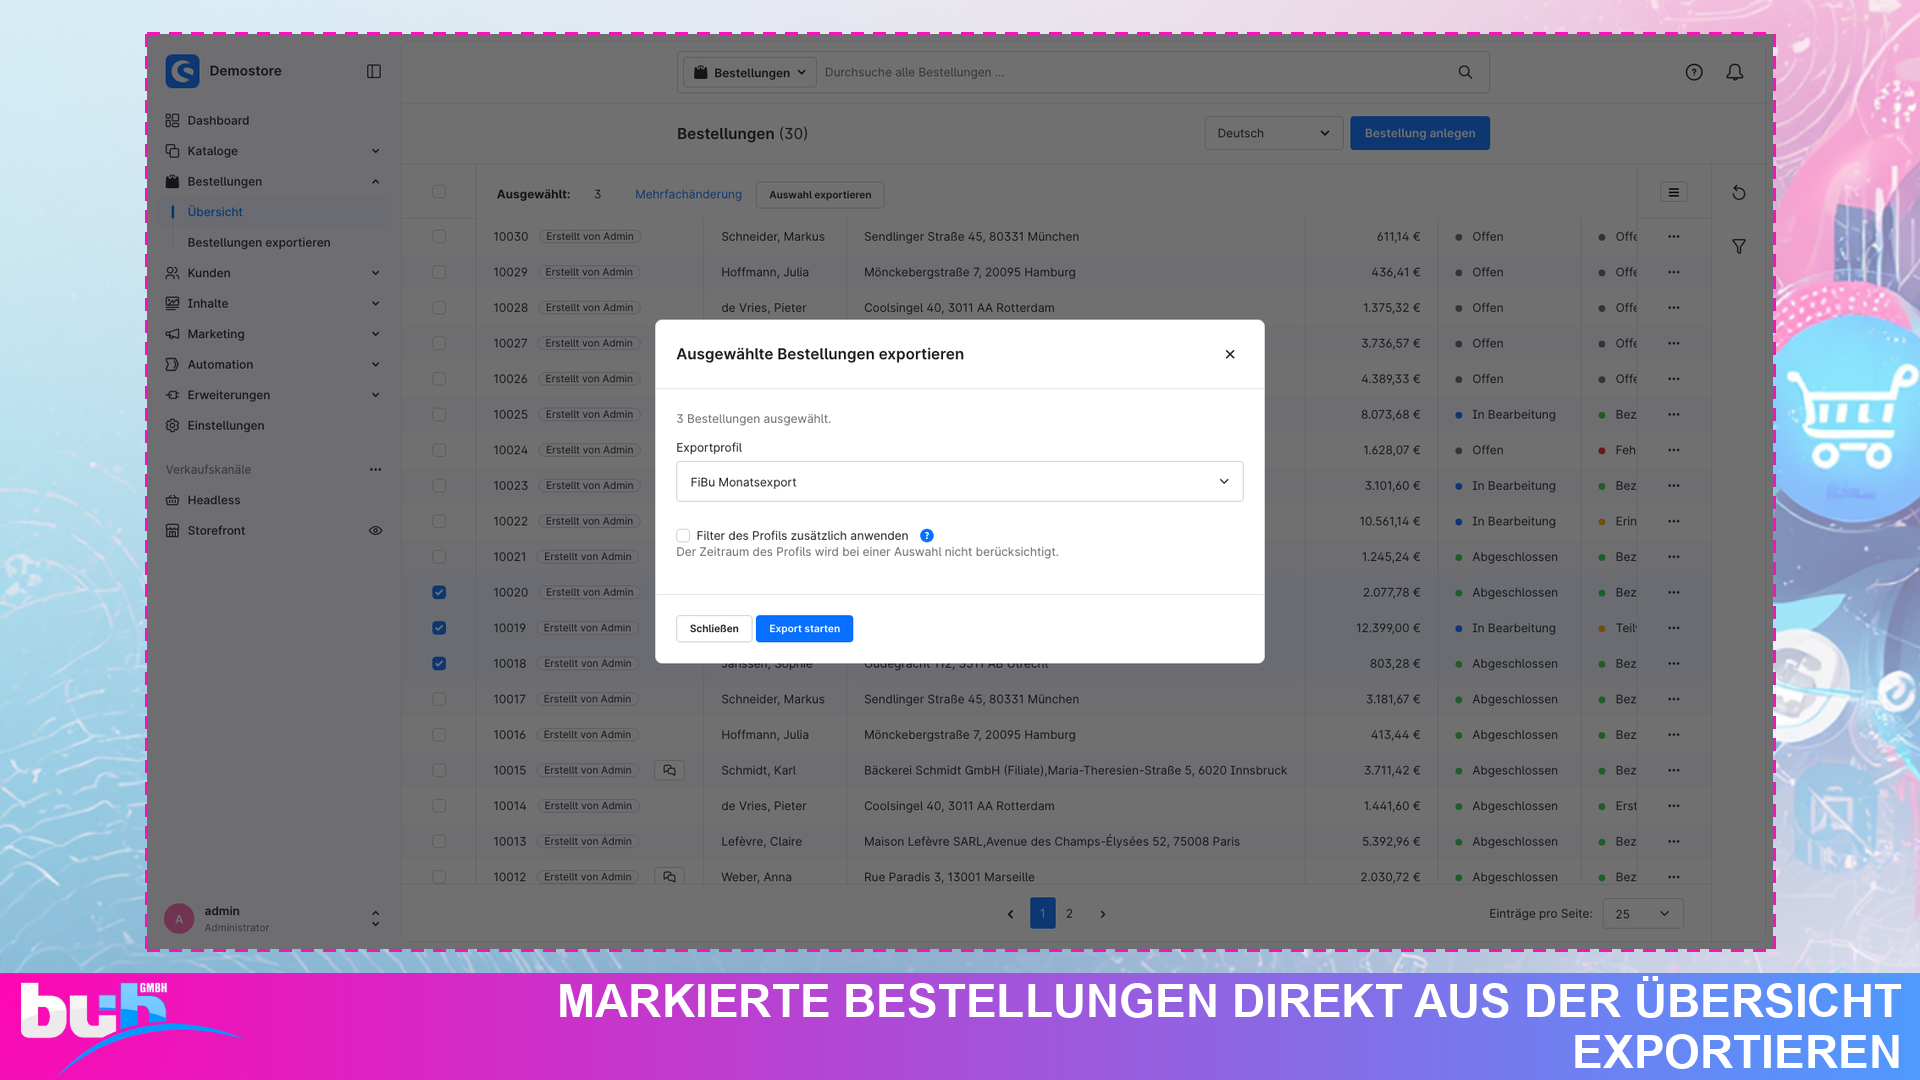Open the Bestellungen search scope dropdown
The width and height of the screenshot is (1920, 1080).
[x=750, y=72]
